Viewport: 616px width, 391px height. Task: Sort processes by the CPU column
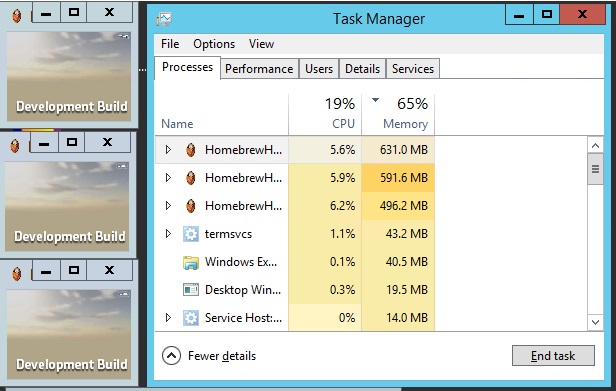(x=325, y=114)
